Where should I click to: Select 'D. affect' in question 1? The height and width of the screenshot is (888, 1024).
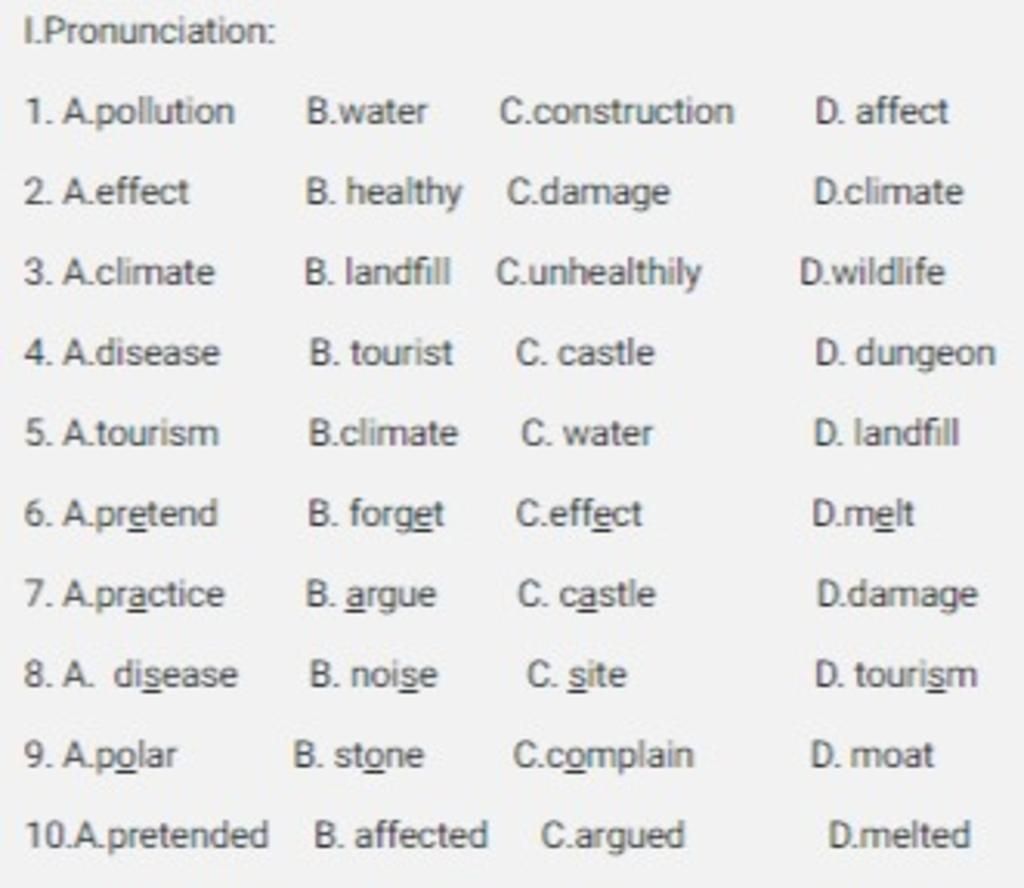tap(881, 112)
